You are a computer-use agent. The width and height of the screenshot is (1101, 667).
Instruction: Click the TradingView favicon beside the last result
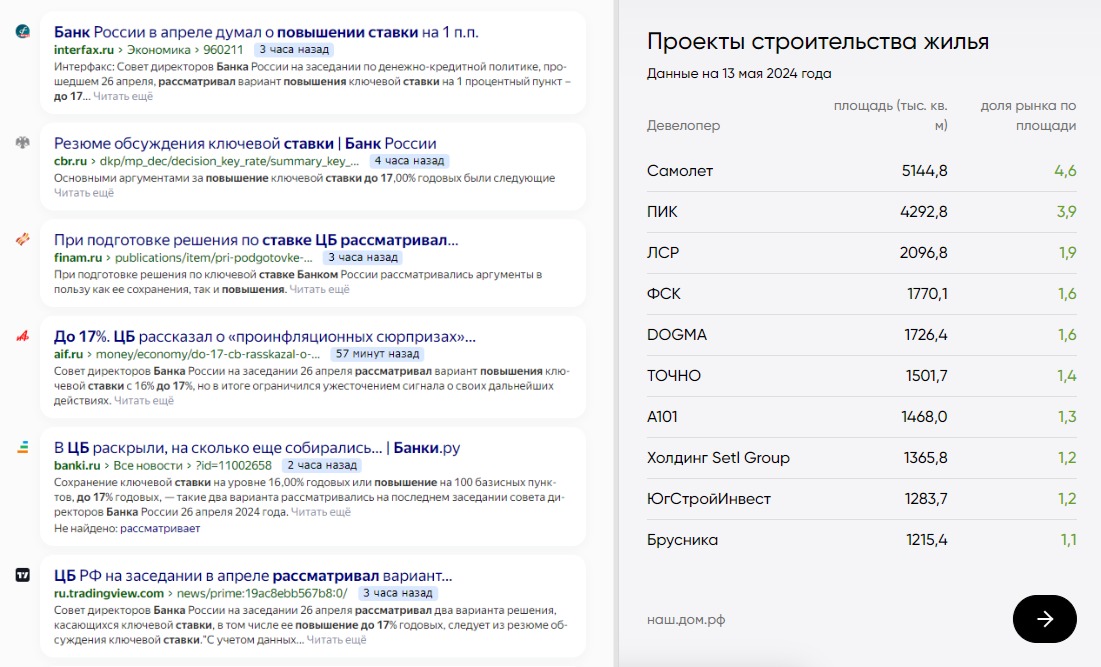coord(22,575)
